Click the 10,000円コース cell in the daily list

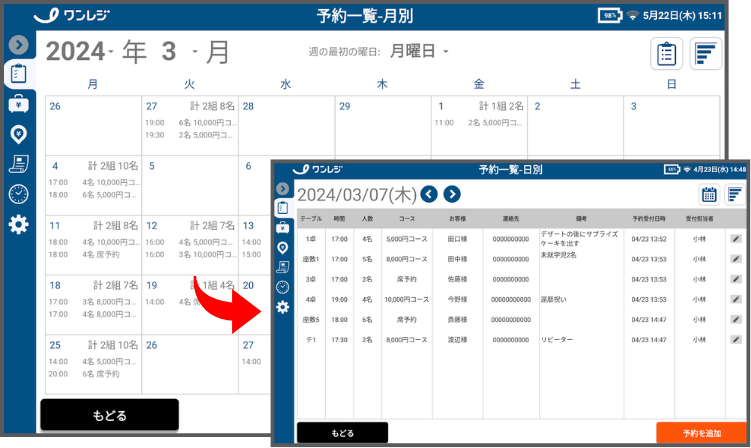pyautogui.click(x=407, y=299)
